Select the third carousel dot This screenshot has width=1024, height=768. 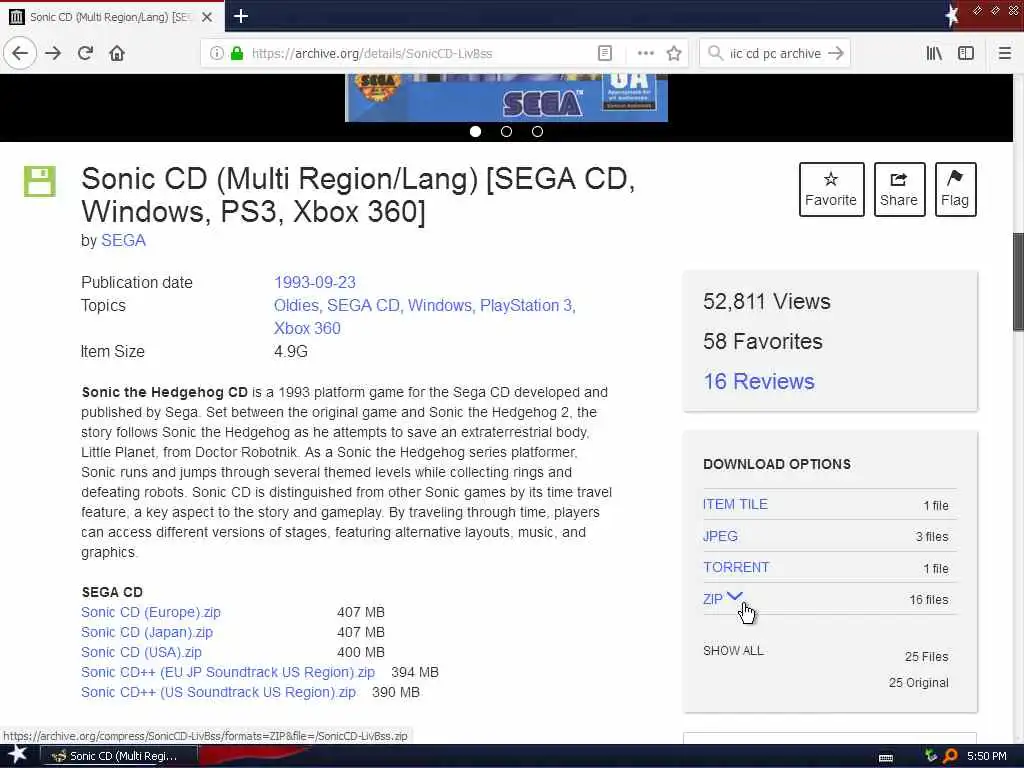point(537,131)
